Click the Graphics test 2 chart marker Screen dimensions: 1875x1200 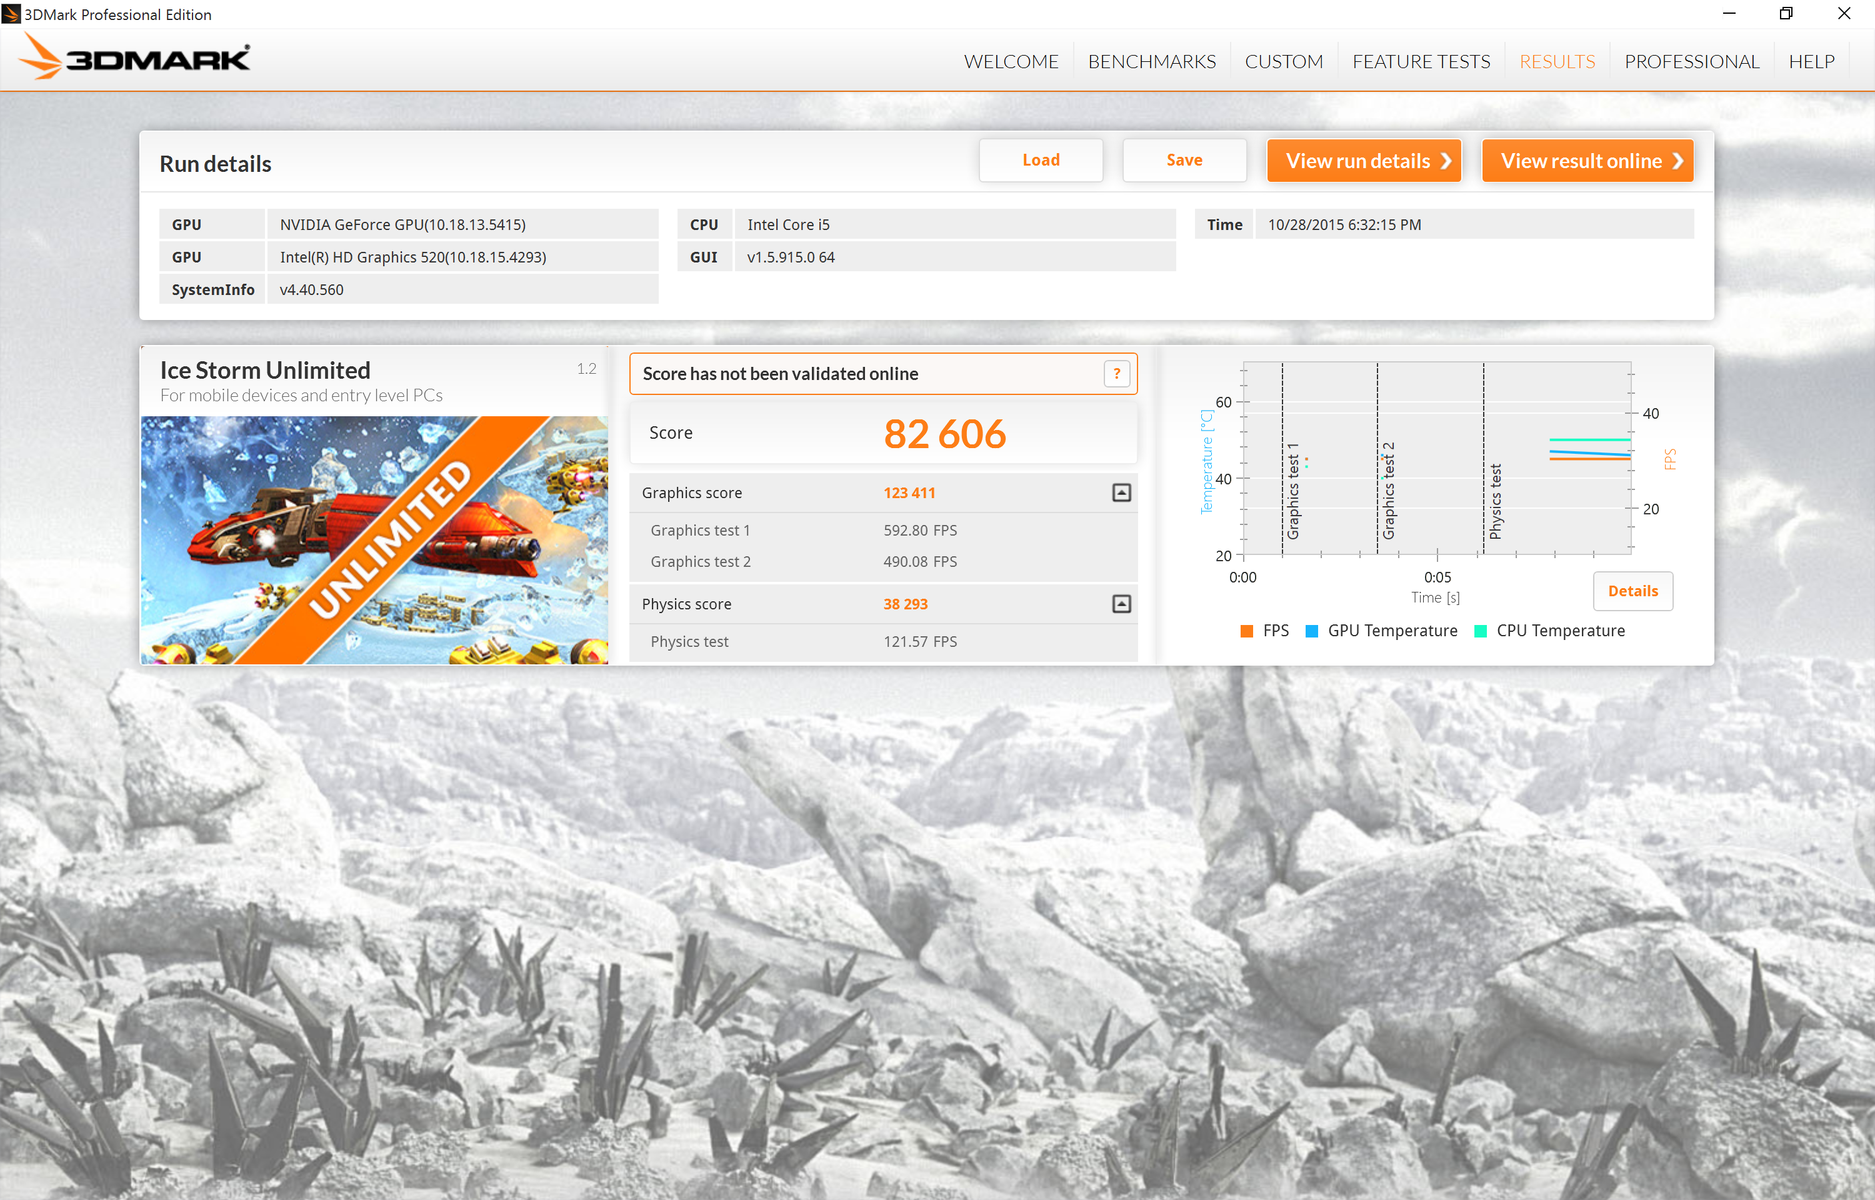(x=1388, y=491)
